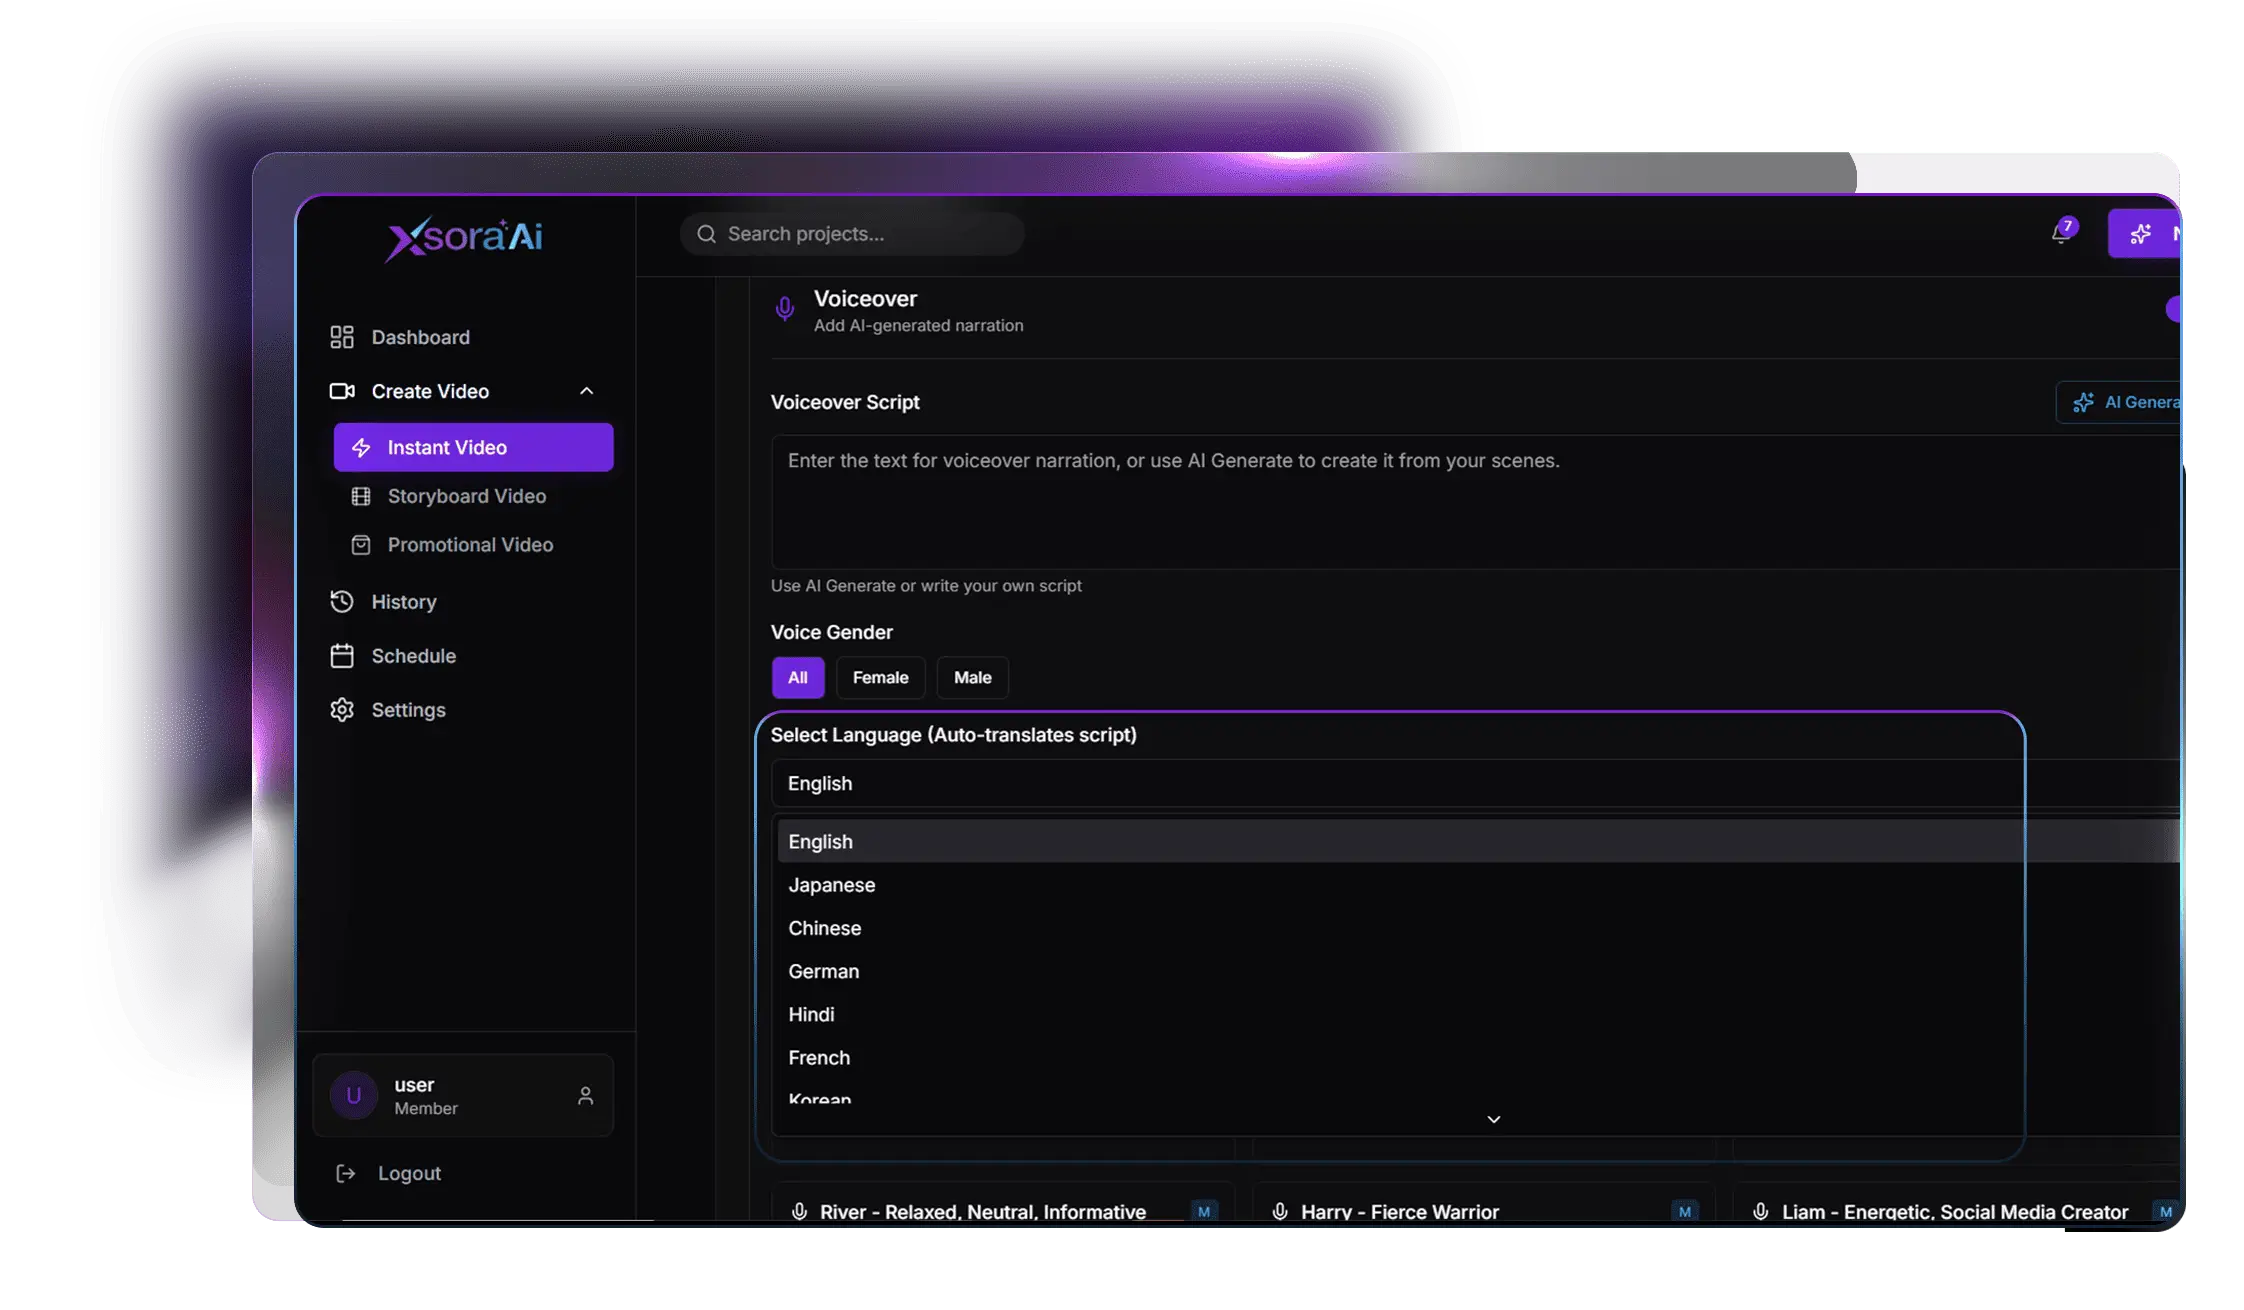Click the Search projects field
2244x1310 pixels.
tap(852, 234)
